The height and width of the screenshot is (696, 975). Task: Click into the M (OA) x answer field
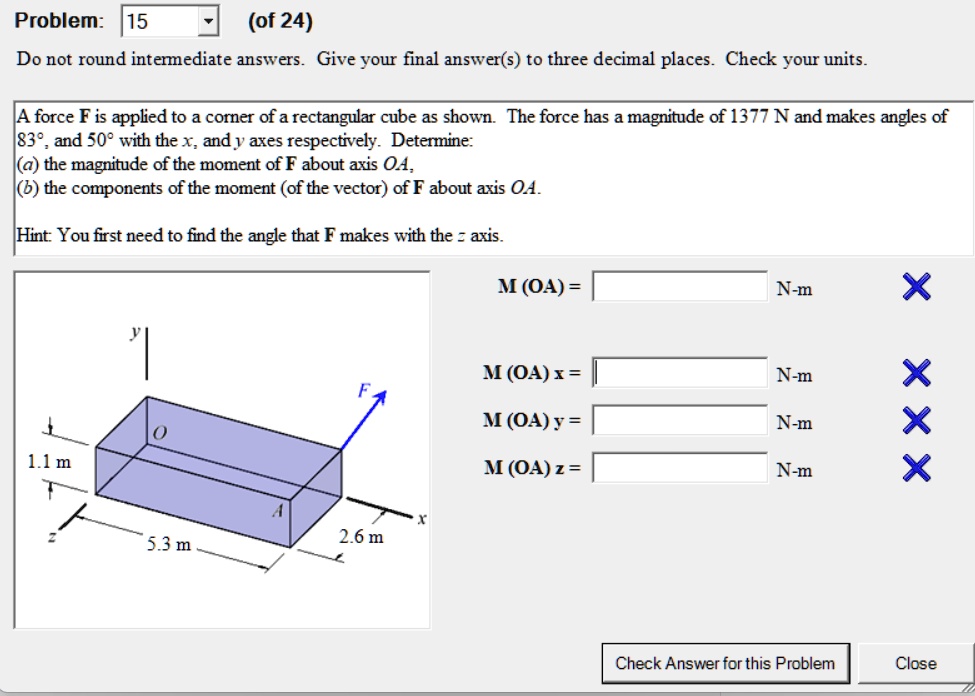(x=680, y=373)
